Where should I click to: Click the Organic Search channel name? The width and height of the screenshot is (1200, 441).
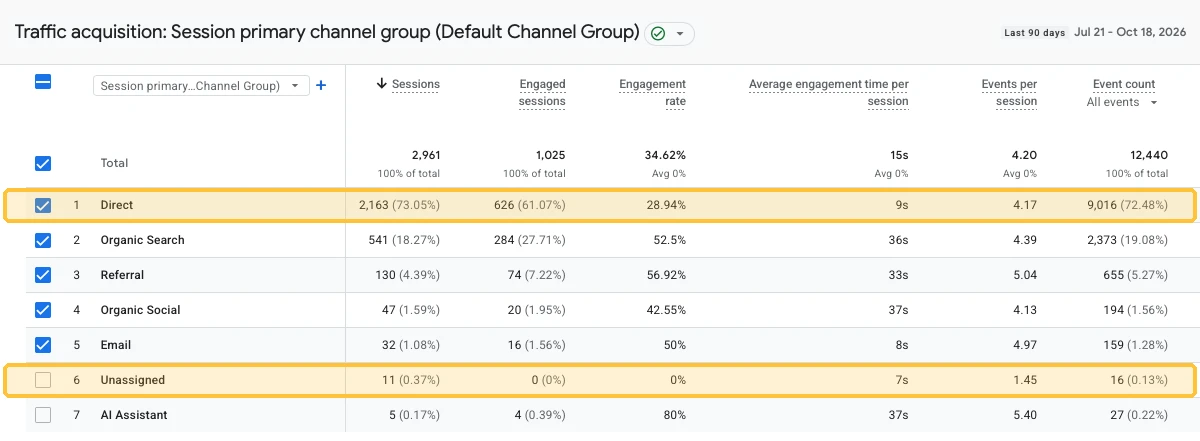142,240
